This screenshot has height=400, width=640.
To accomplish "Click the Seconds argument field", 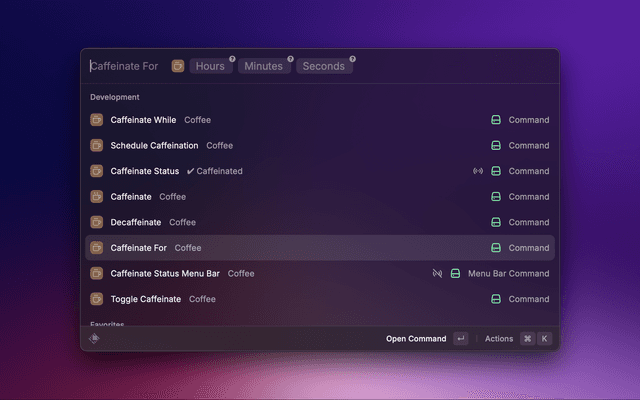I will coord(323,66).
